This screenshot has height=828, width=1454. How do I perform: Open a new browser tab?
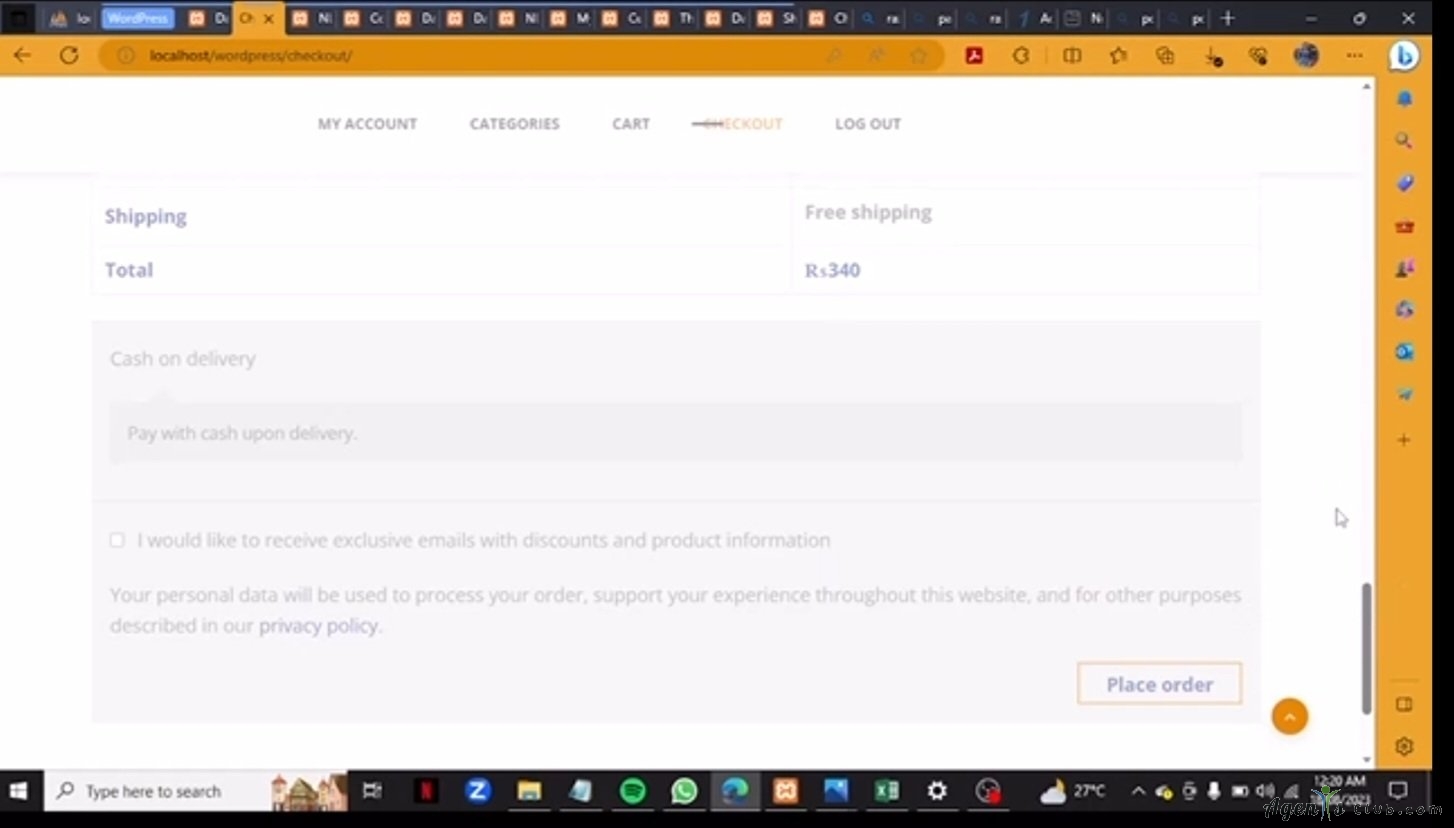click(1228, 18)
